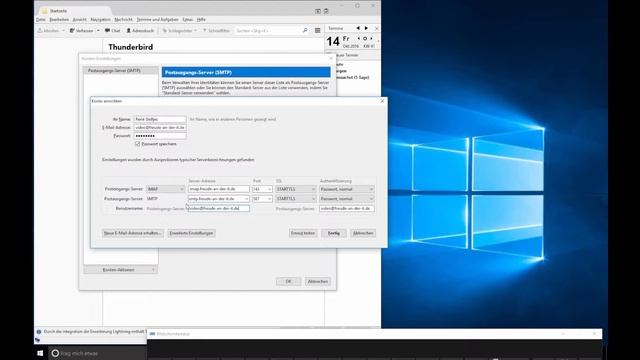This screenshot has width=640, height=360.
Task: Open the Posteingangs-Server authentication dropdown
Action: pos(347,189)
